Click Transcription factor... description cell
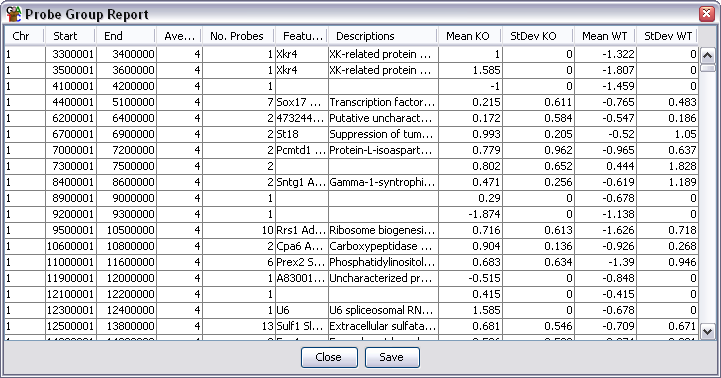Viewport: 721px width, 378px height. [x=383, y=103]
